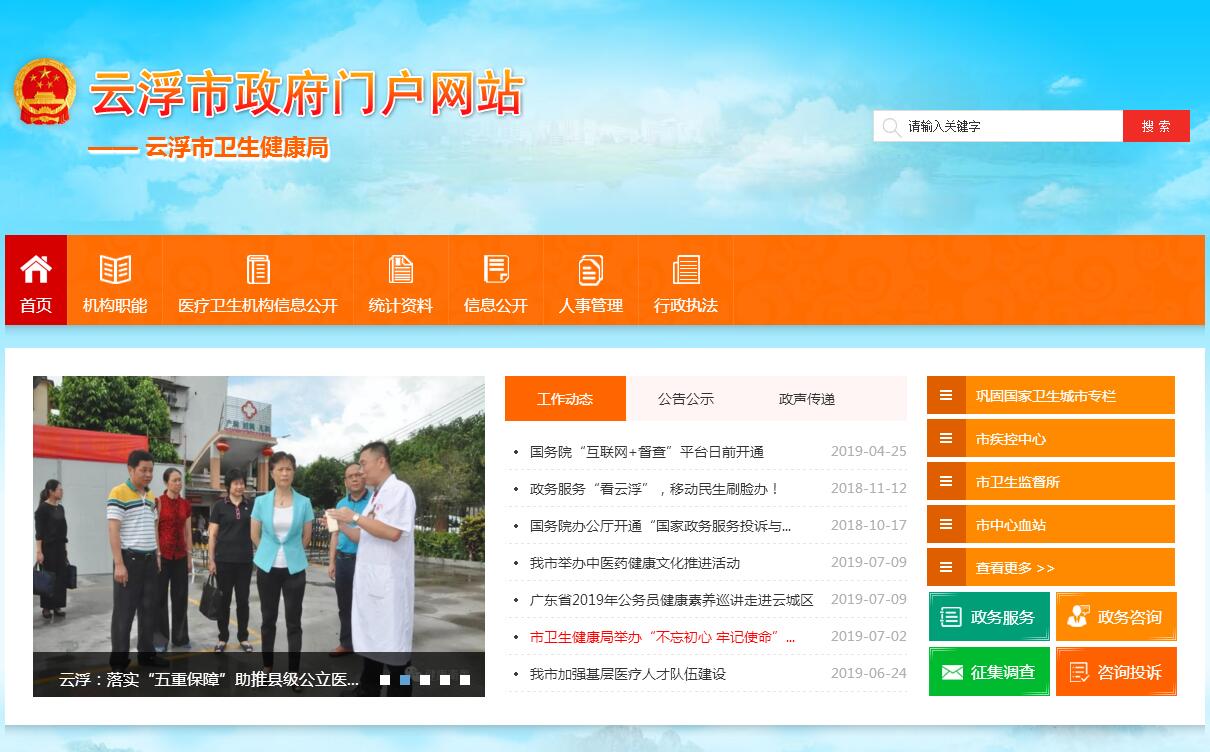Open the 统计资料 menu label
Viewport: 1210px width, 752px height.
(401, 305)
